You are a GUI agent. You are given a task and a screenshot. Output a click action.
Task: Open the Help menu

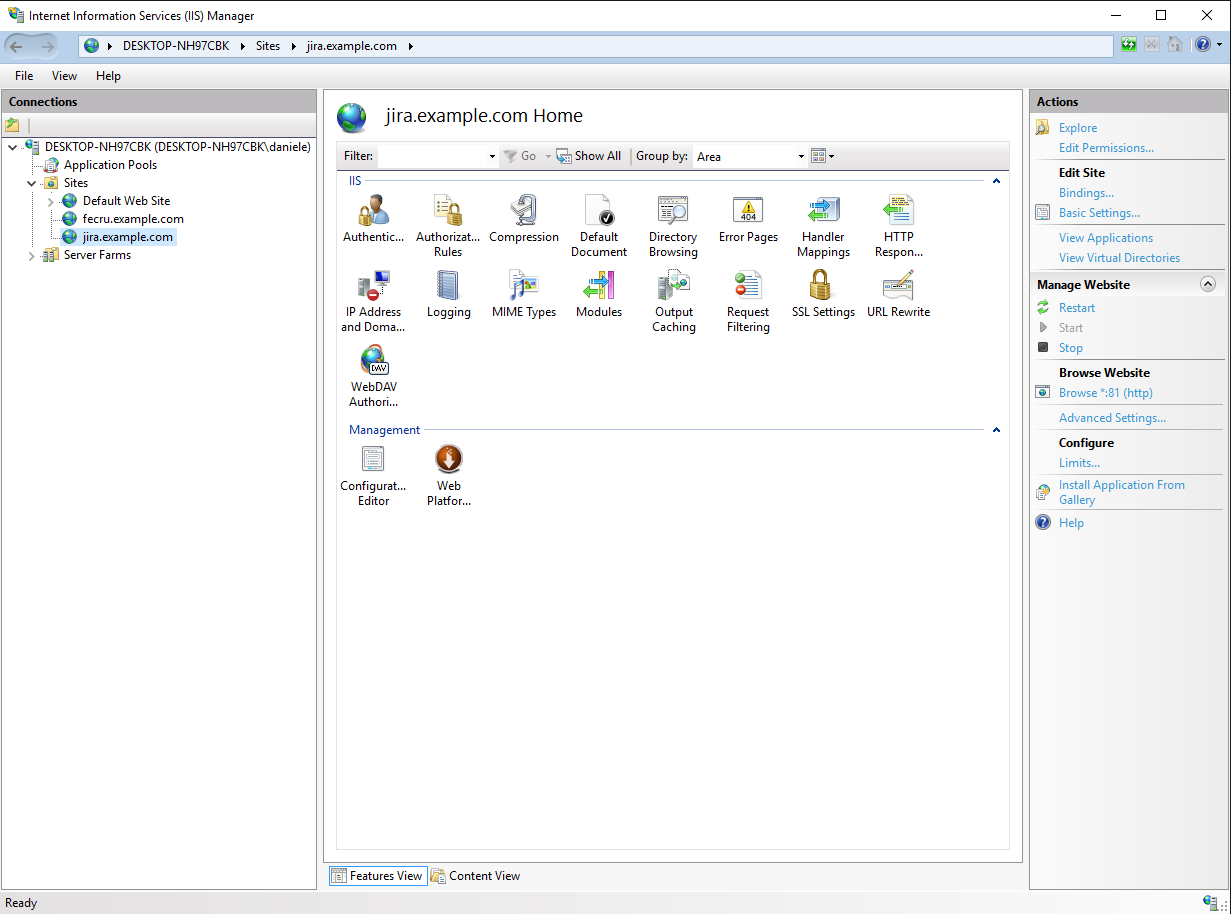(x=108, y=76)
